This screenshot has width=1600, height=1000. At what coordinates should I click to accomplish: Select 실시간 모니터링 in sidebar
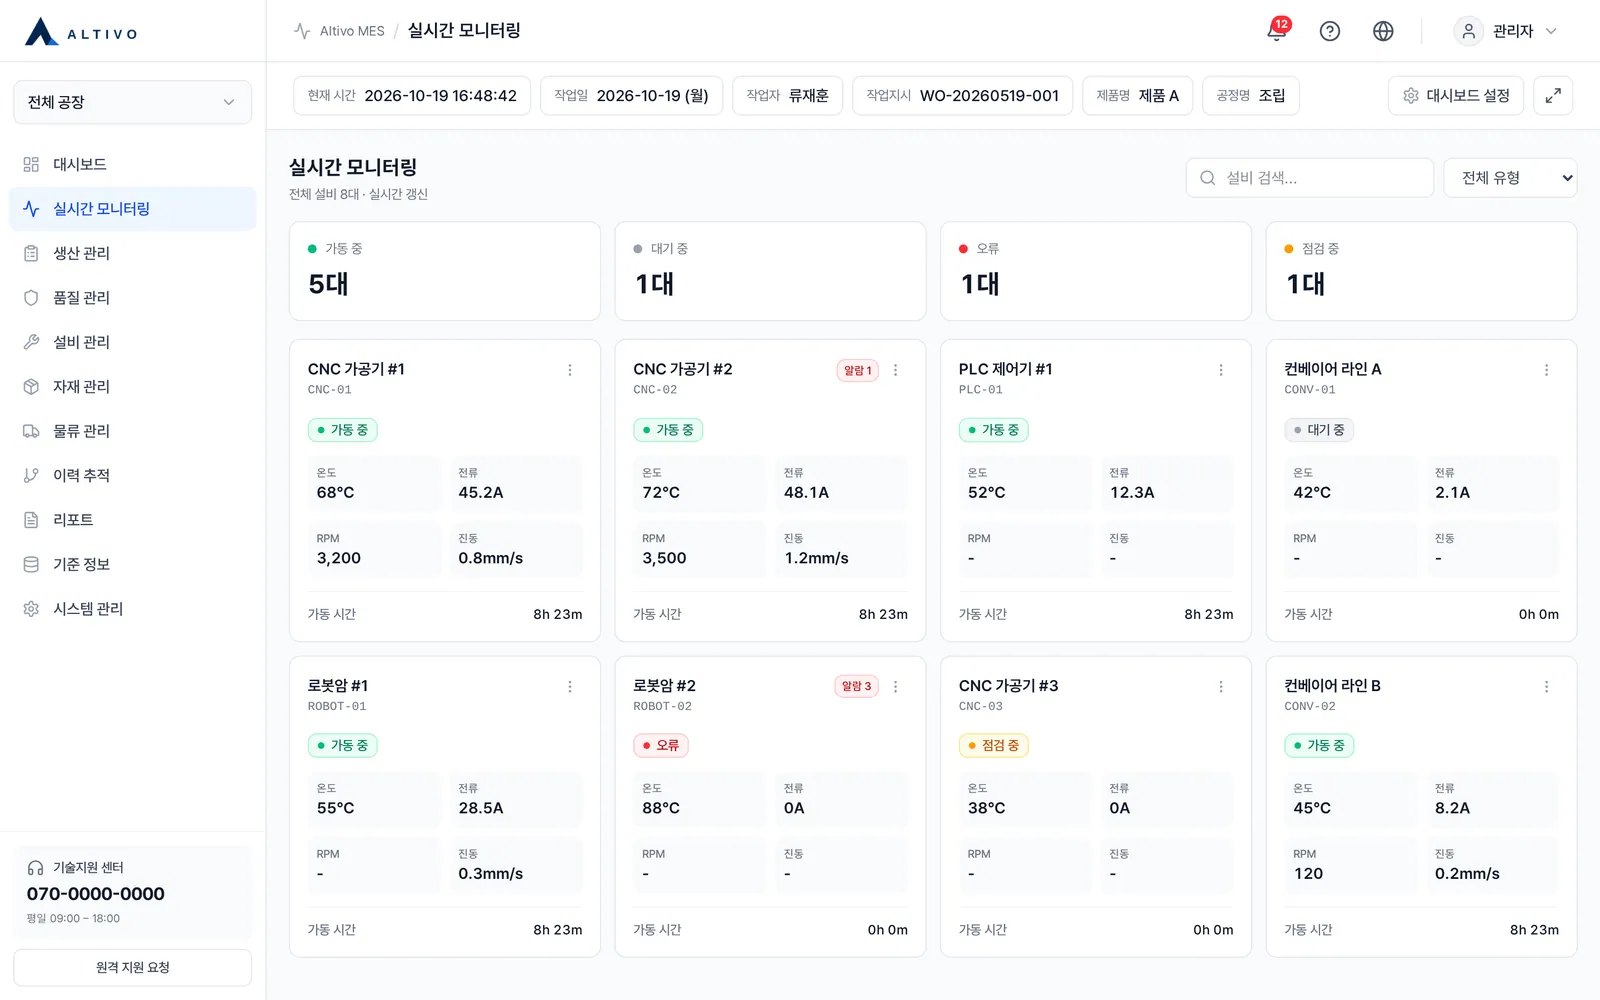[x=133, y=209]
